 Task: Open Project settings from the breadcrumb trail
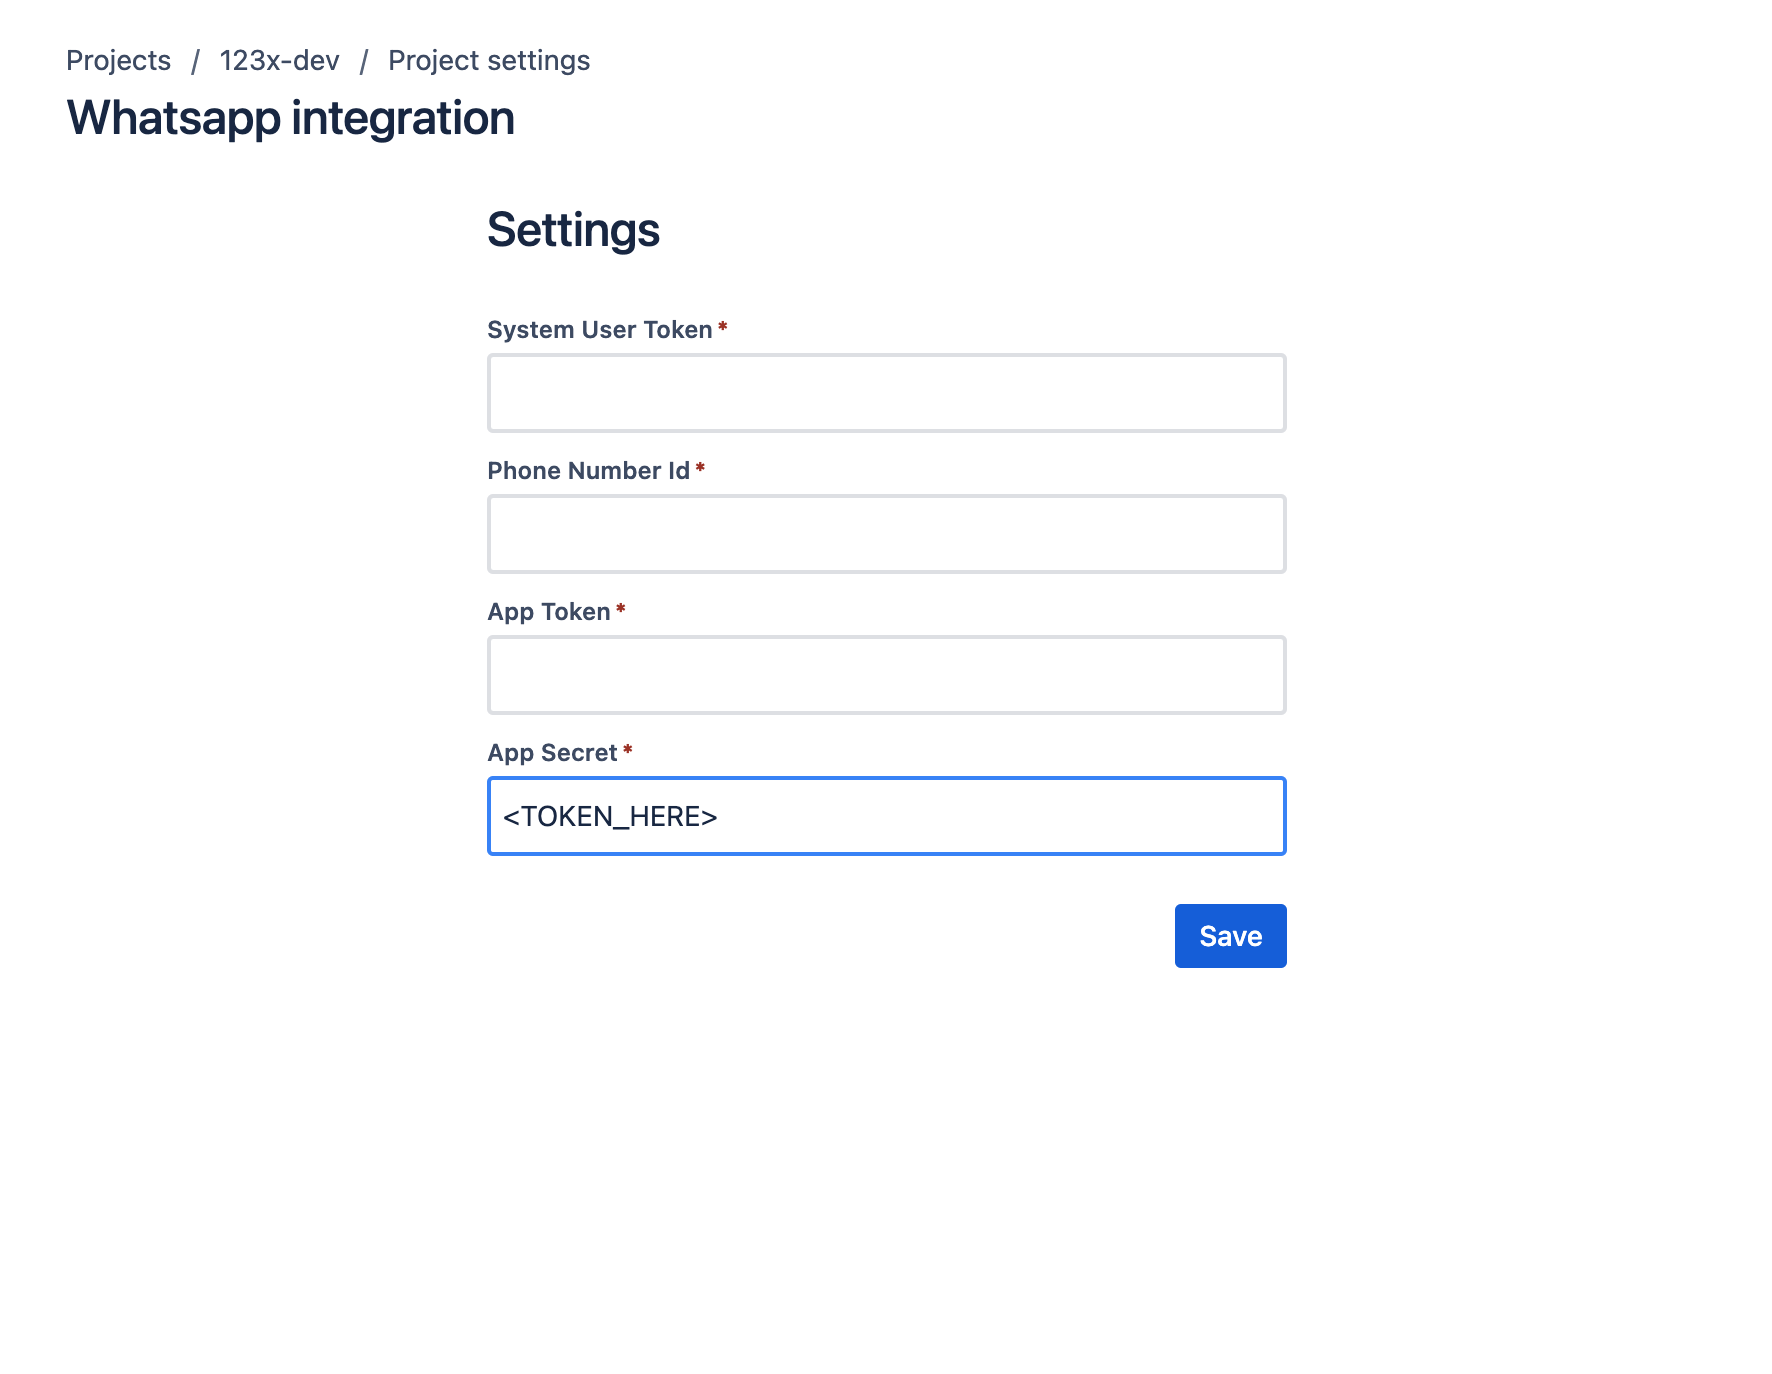point(489,60)
